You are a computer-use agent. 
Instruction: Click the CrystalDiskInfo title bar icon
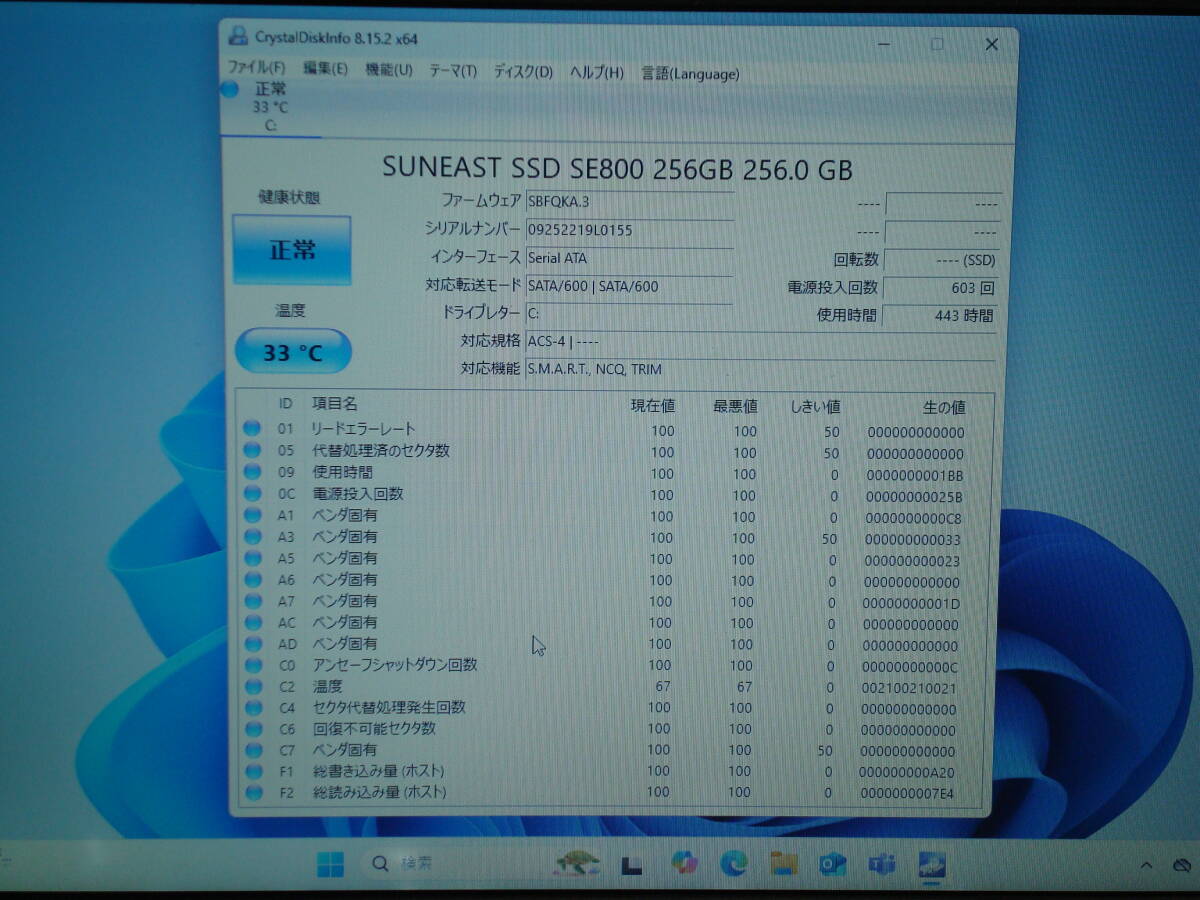[x=238, y=37]
